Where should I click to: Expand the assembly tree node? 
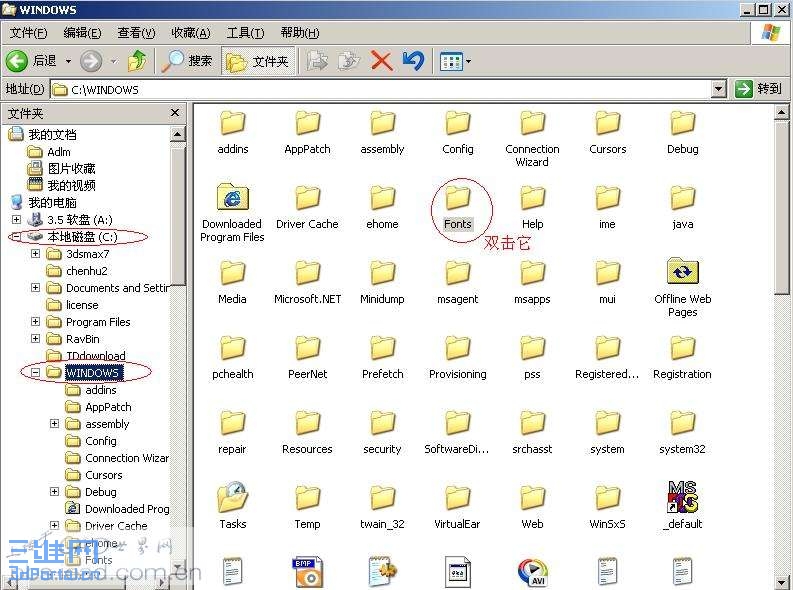[x=54, y=423]
